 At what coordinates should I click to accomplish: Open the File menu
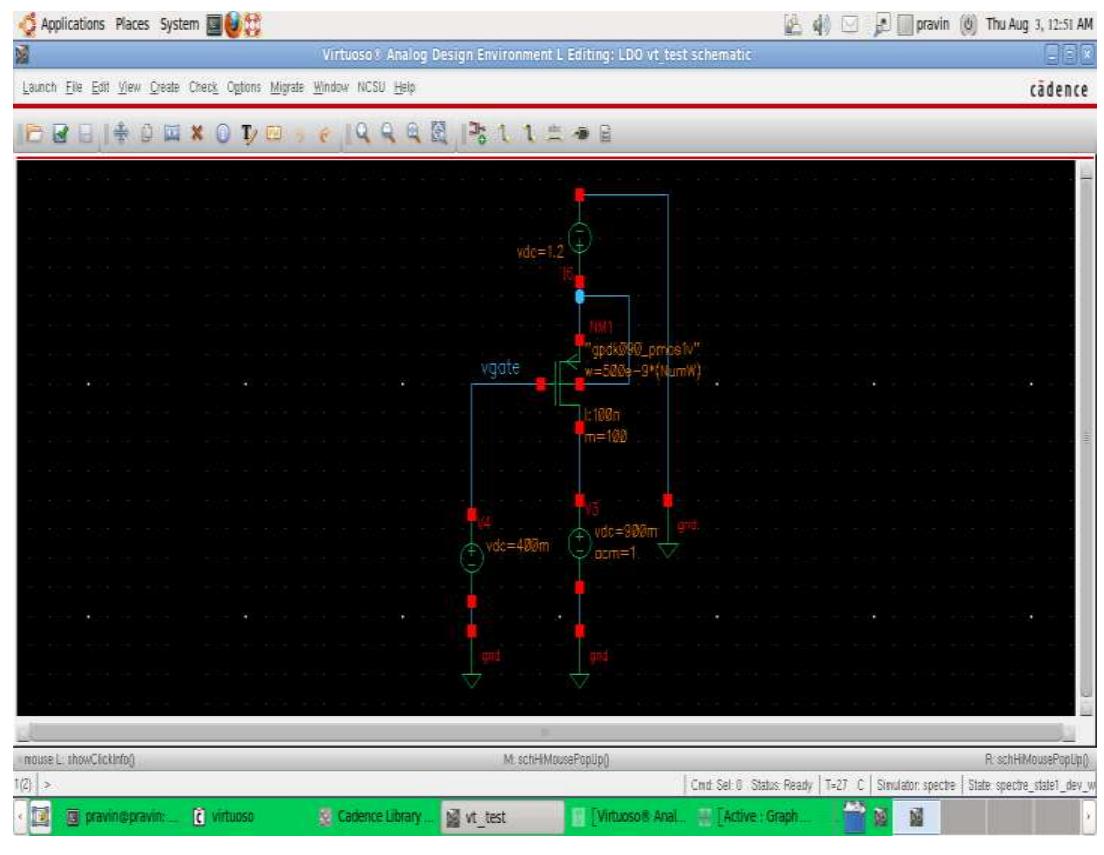pyautogui.click(x=74, y=87)
